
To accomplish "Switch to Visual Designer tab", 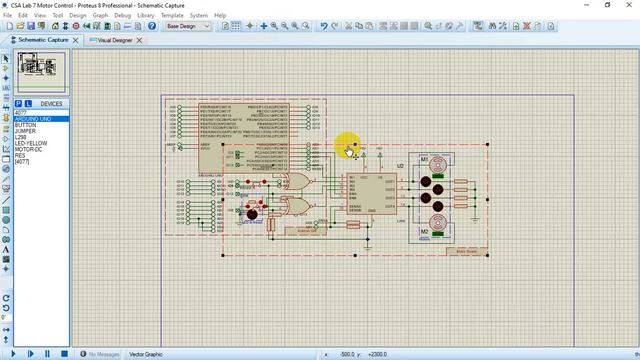I will [115, 40].
